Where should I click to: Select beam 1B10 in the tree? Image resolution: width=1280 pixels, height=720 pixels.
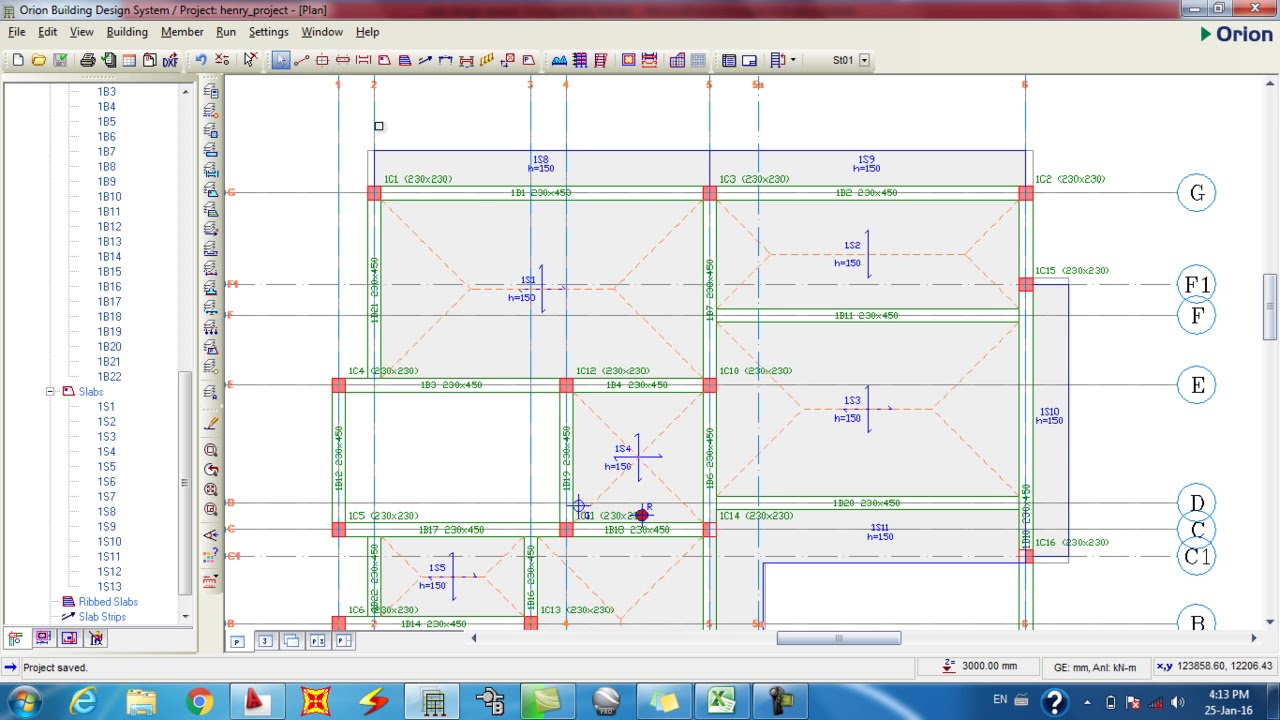tap(109, 197)
